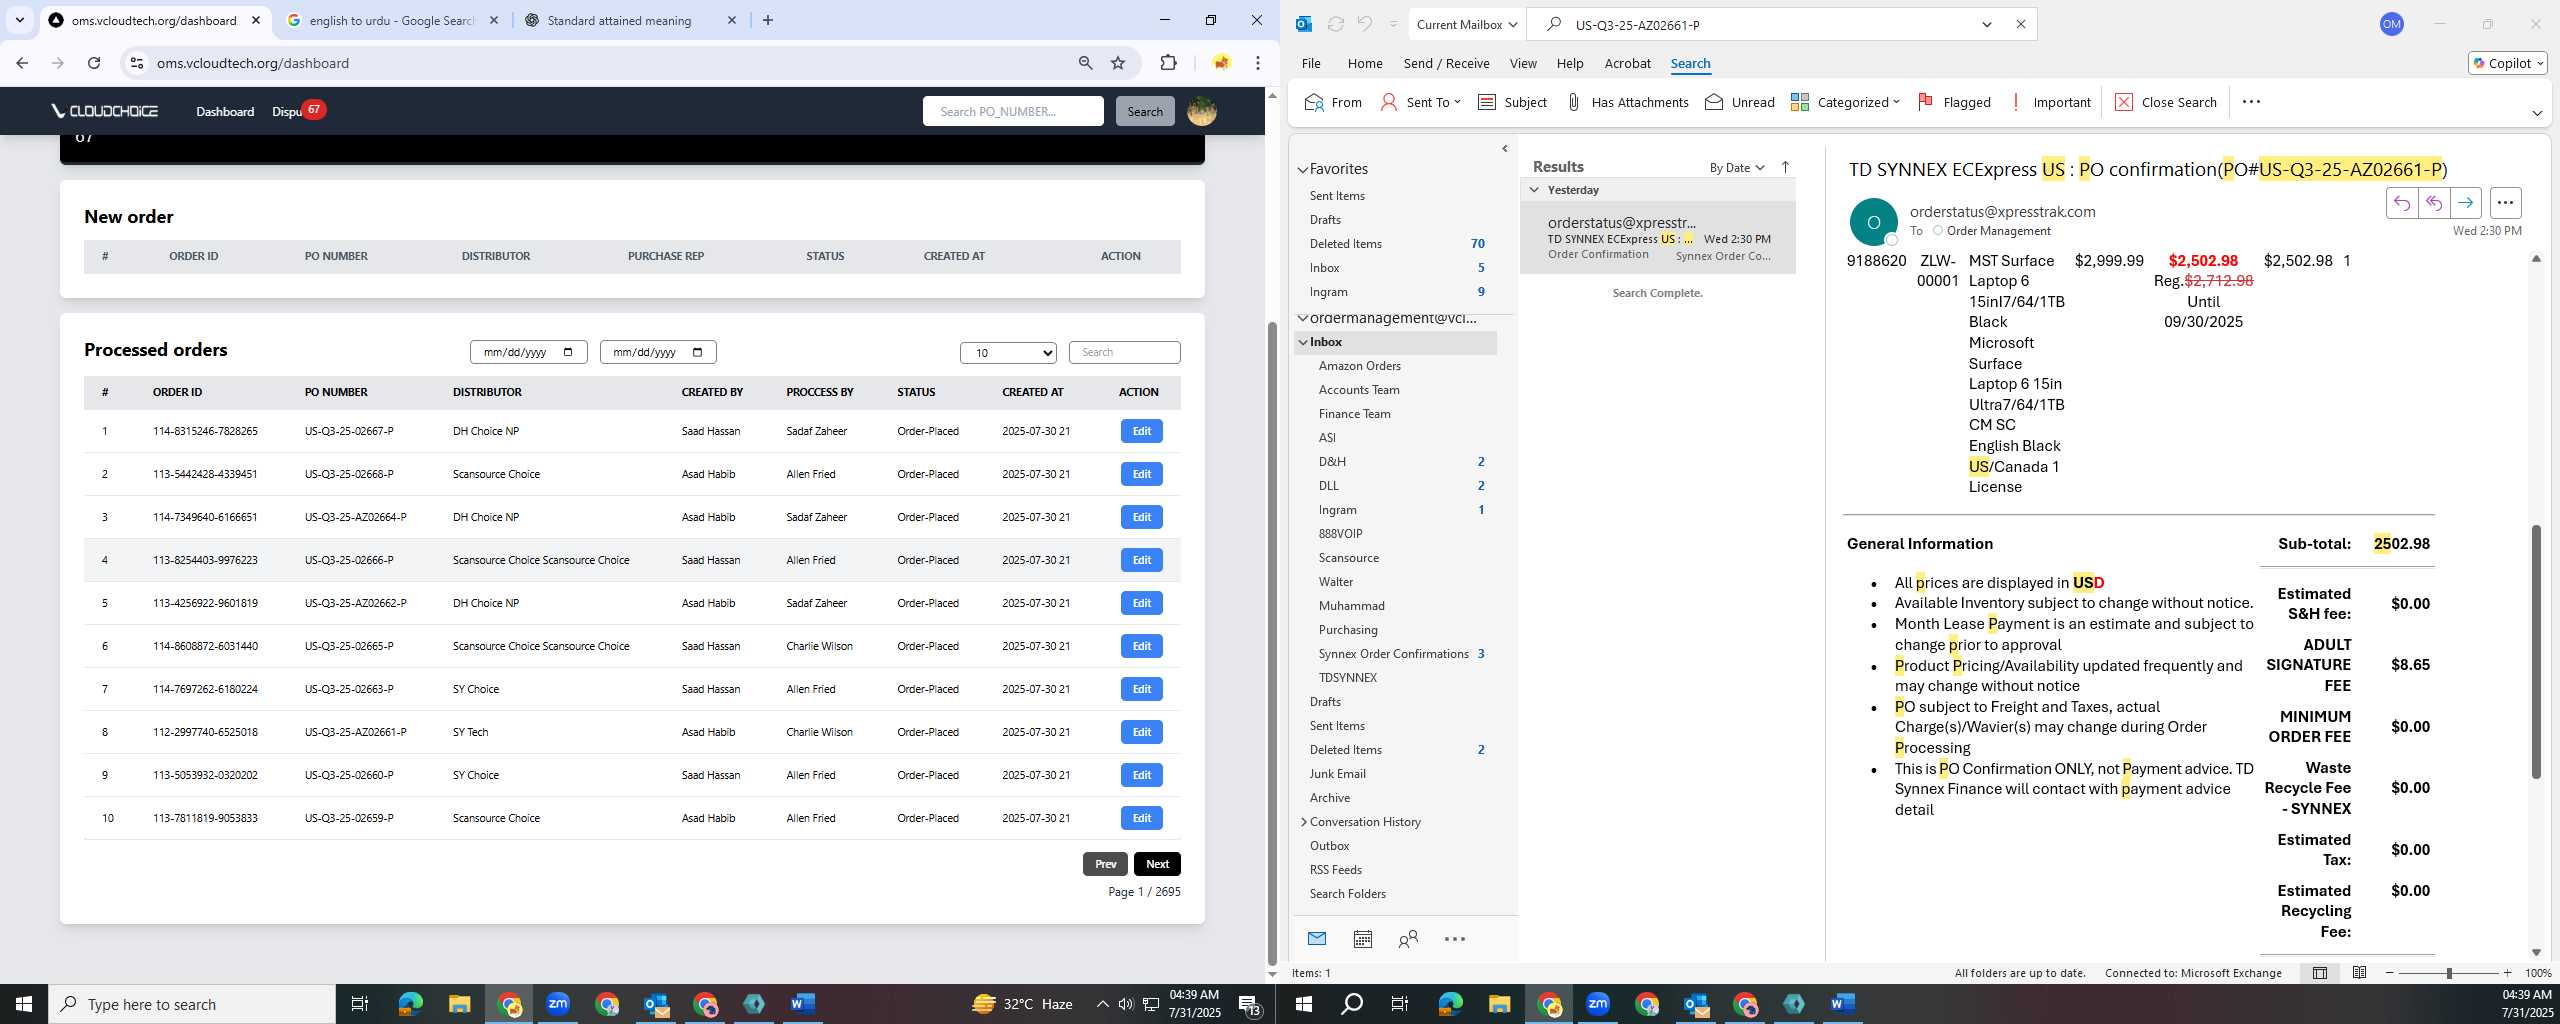Click Outlook forward arrow icon
This screenshot has height=1024, width=2560.
[2465, 203]
